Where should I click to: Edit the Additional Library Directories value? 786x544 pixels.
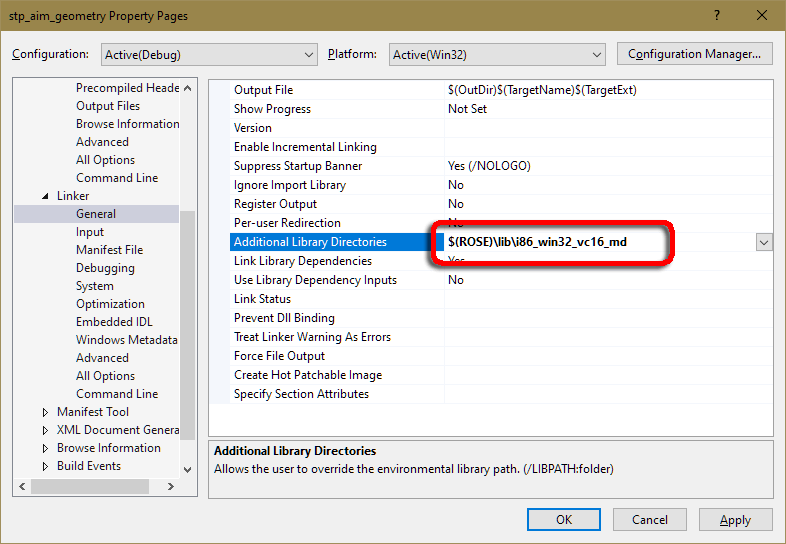(600, 242)
